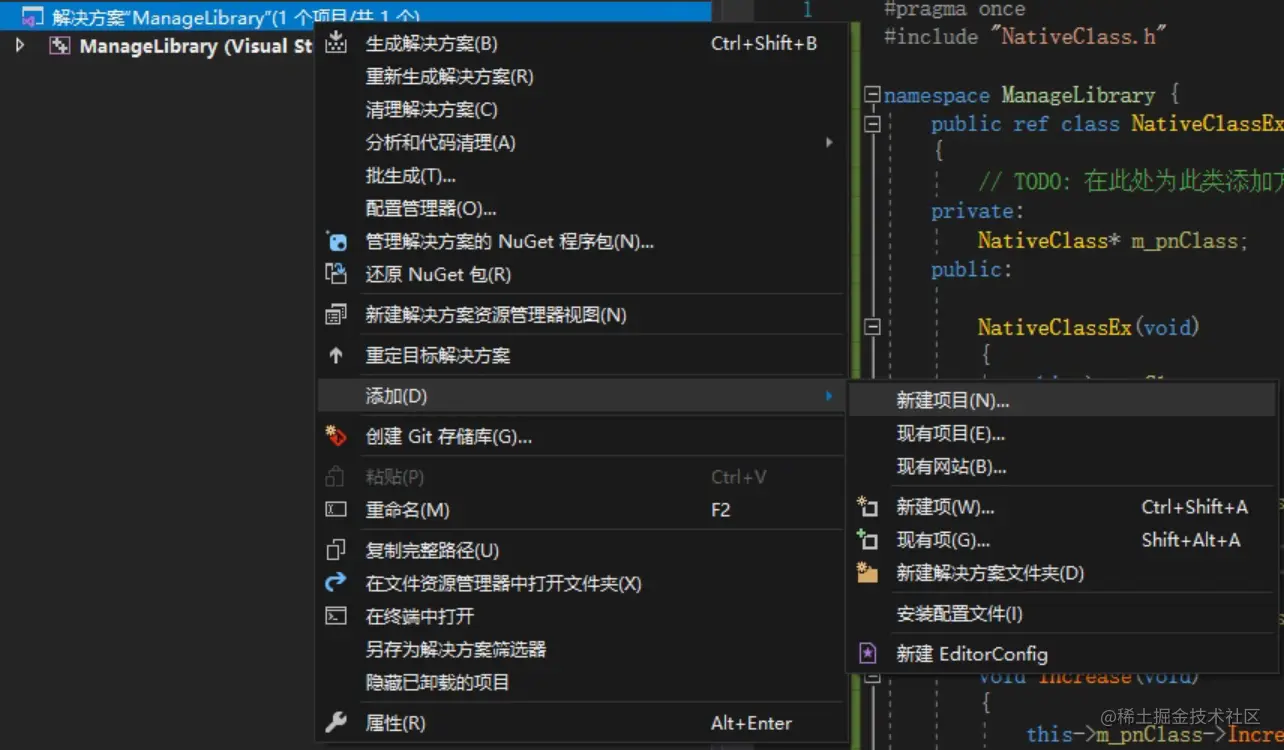The height and width of the screenshot is (750, 1284).
Task: Open the 分析和代码清理(A) submenu arrow
Action: click(828, 142)
